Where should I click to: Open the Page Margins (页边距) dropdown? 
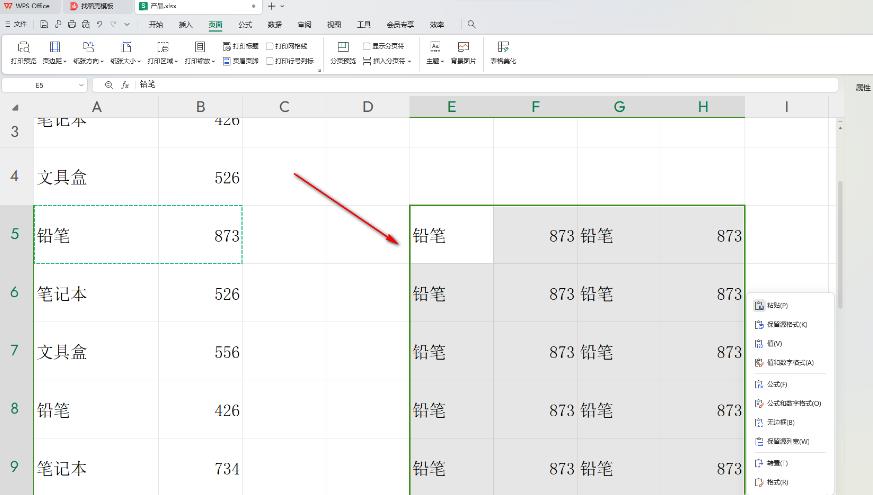(x=55, y=53)
